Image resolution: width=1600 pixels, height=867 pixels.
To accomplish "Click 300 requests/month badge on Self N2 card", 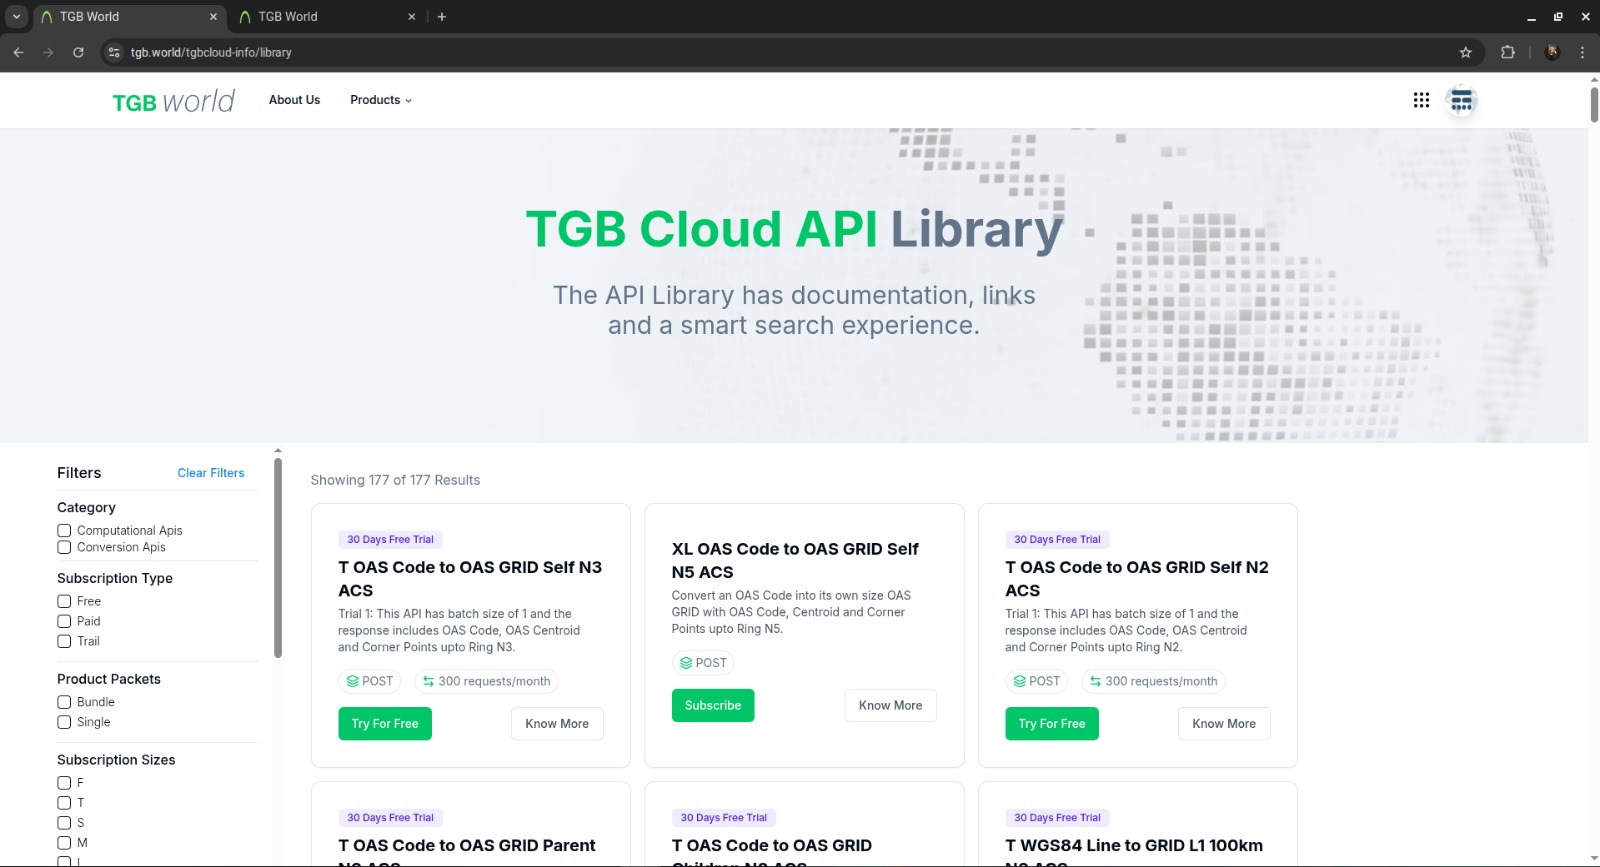I will [1153, 681].
